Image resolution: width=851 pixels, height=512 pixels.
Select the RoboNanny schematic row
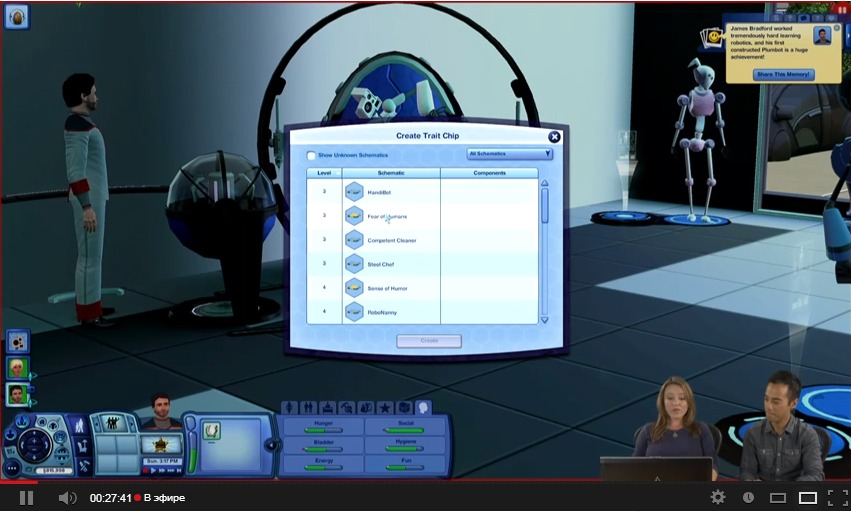[x=422, y=312]
